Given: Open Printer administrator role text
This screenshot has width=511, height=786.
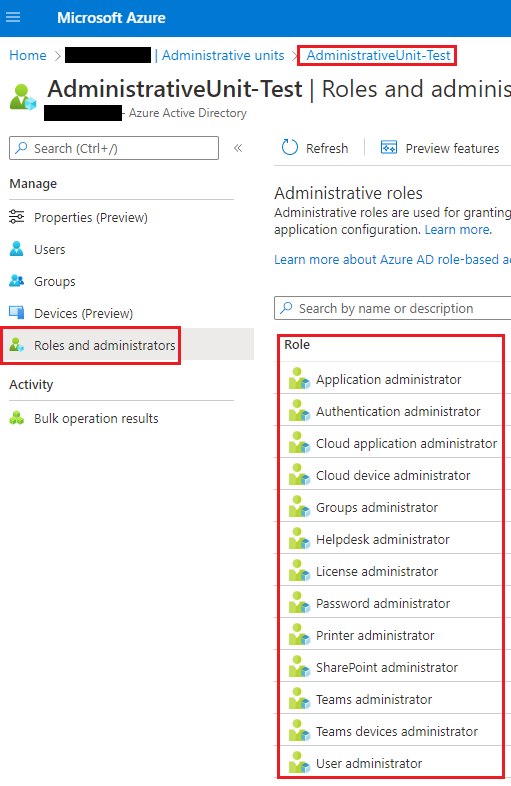Looking at the screenshot, I should pyautogui.click(x=375, y=636).
